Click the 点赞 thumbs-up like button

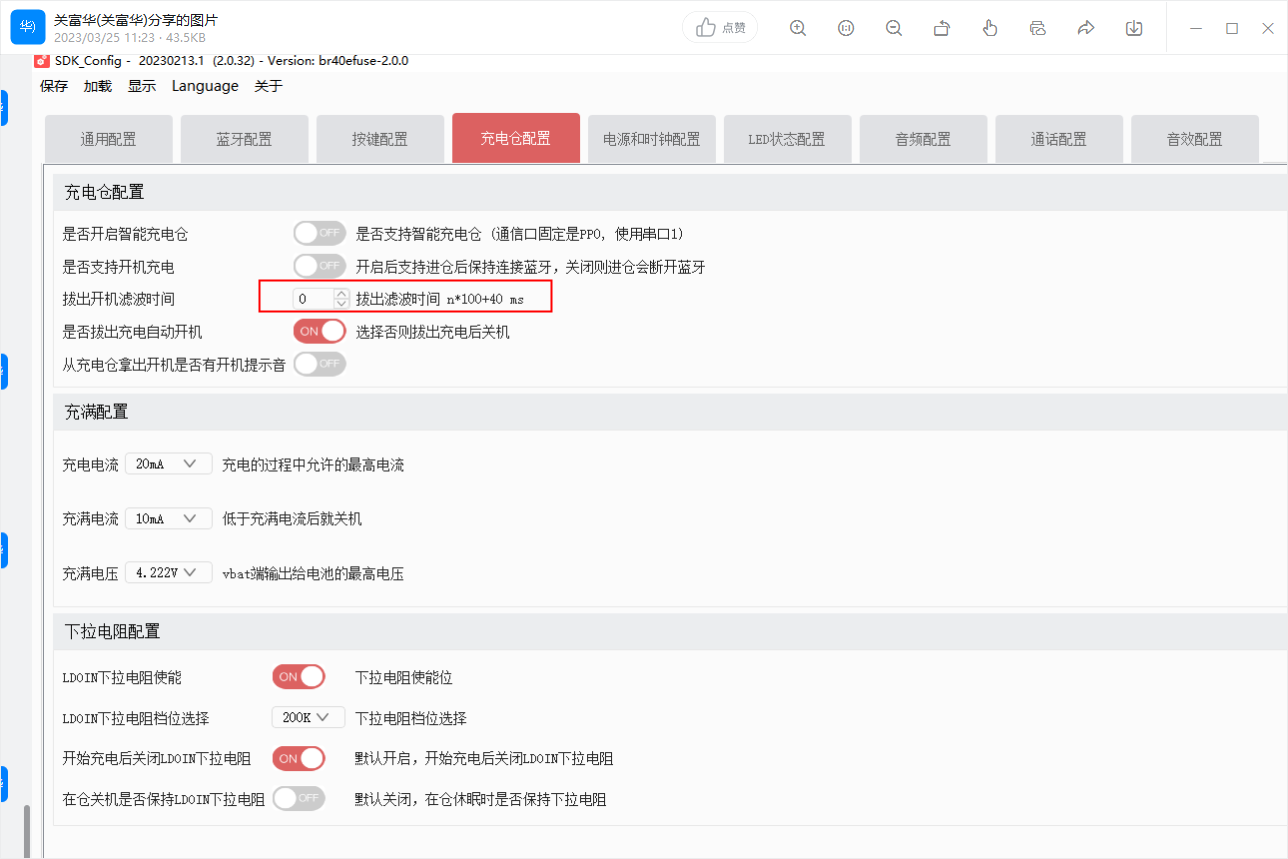pyautogui.click(x=720, y=28)
